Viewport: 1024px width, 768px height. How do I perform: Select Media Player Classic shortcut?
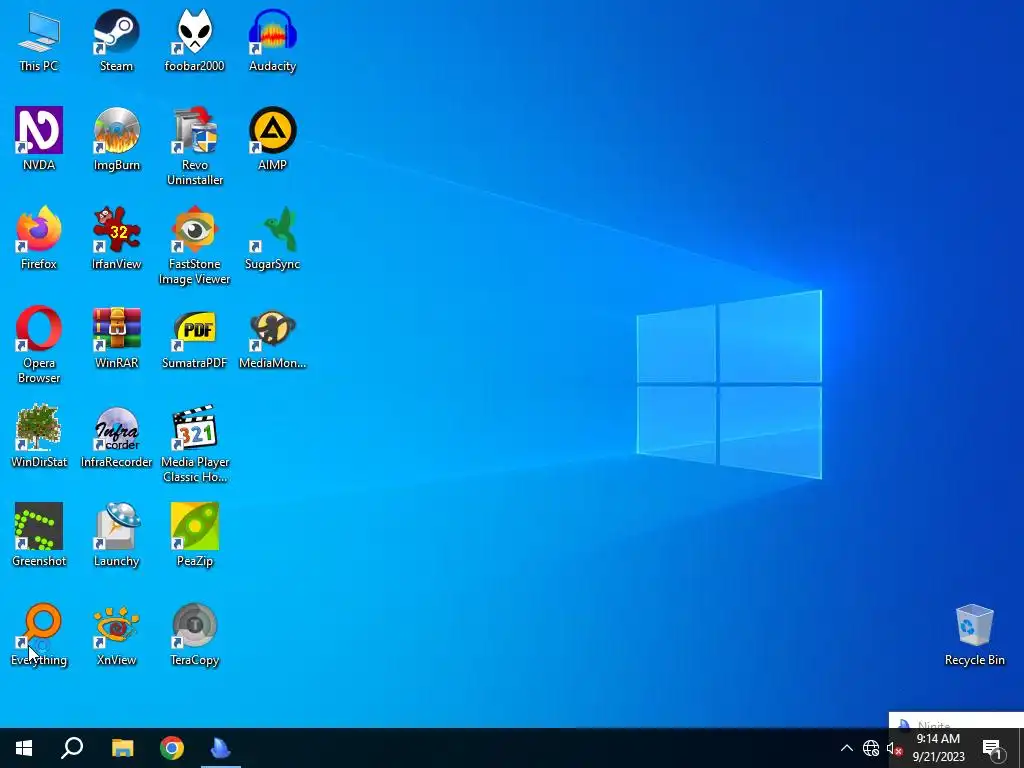coord(195,444)
